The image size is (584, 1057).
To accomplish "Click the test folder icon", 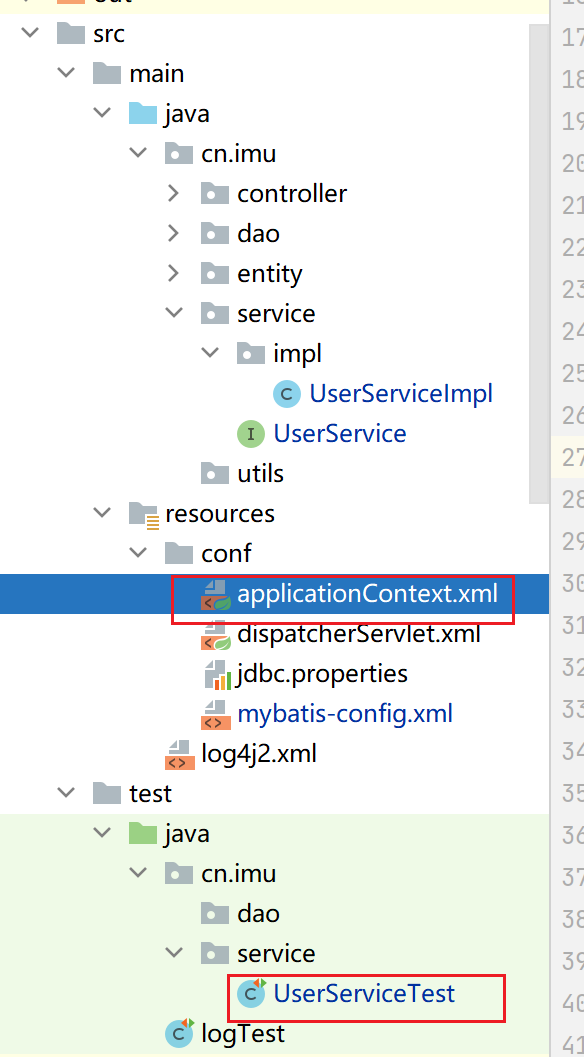I will (107, 793).
